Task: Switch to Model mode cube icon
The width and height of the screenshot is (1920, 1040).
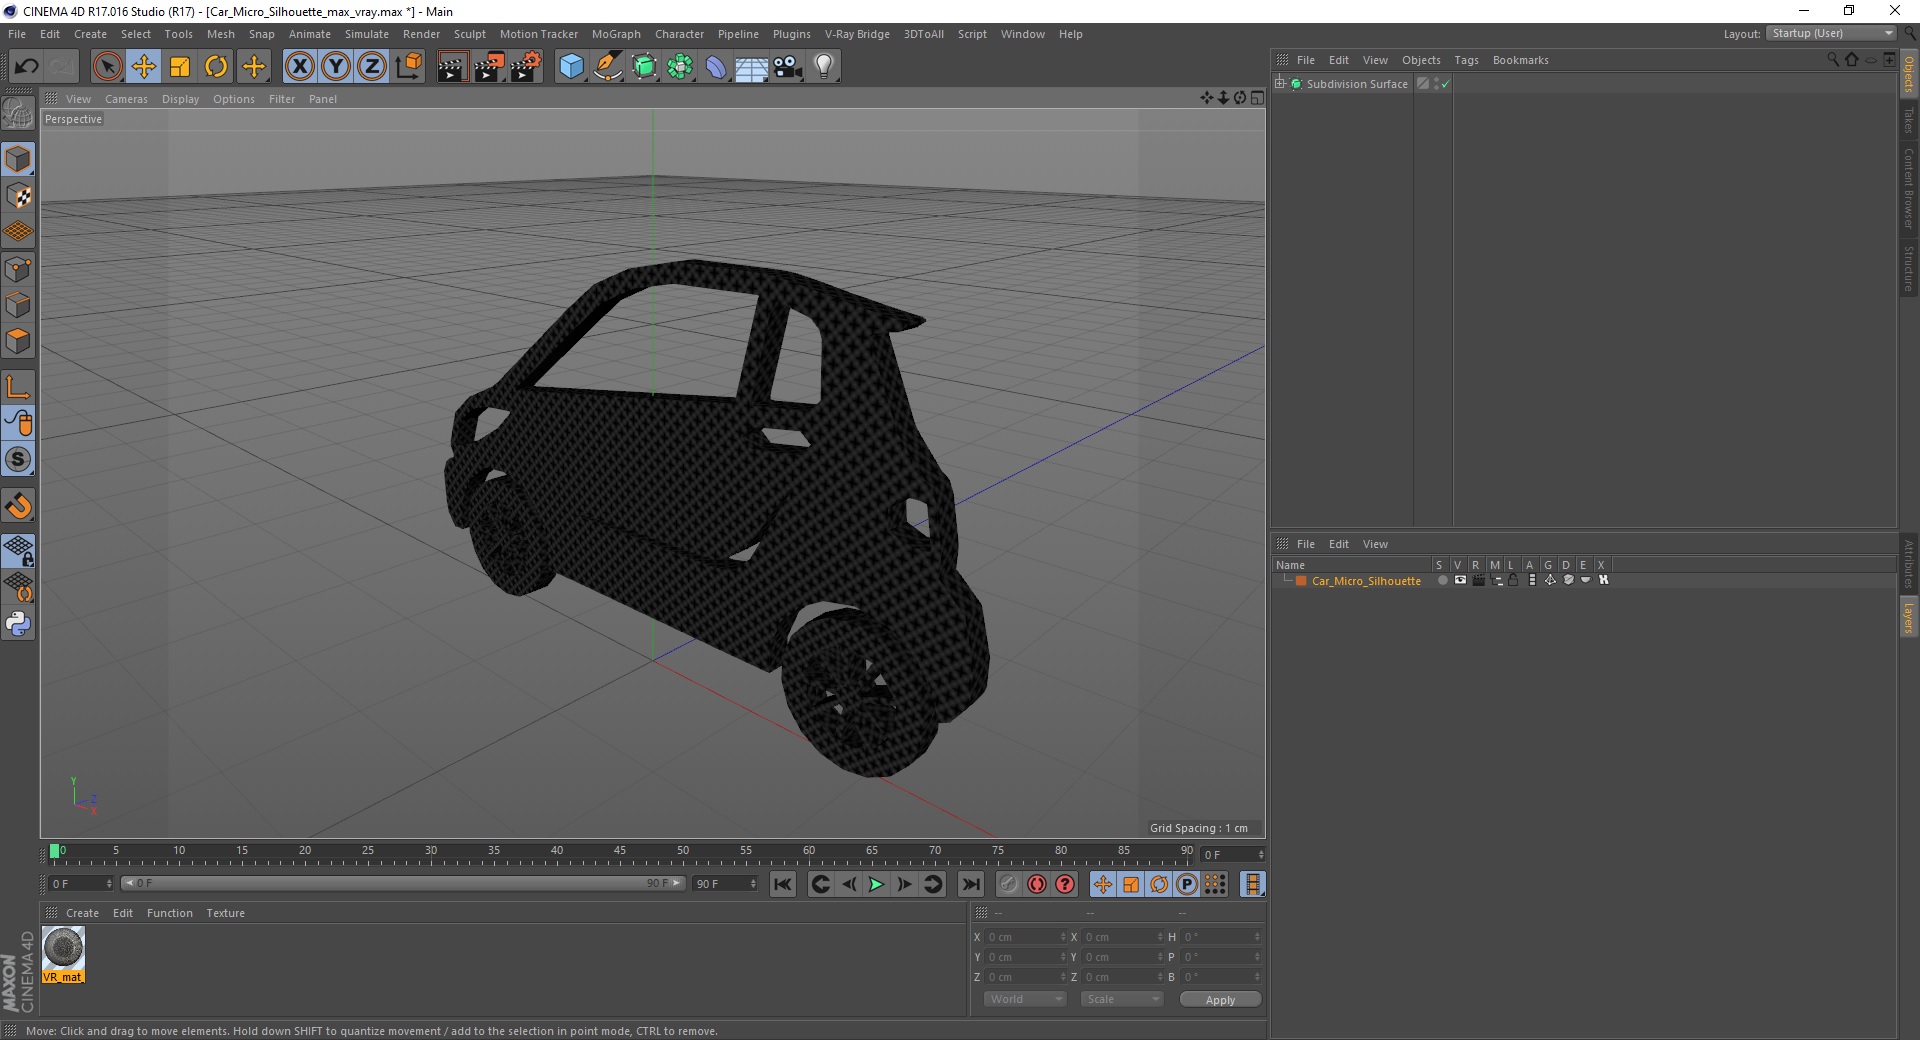Action: click(x=18, y=159)
